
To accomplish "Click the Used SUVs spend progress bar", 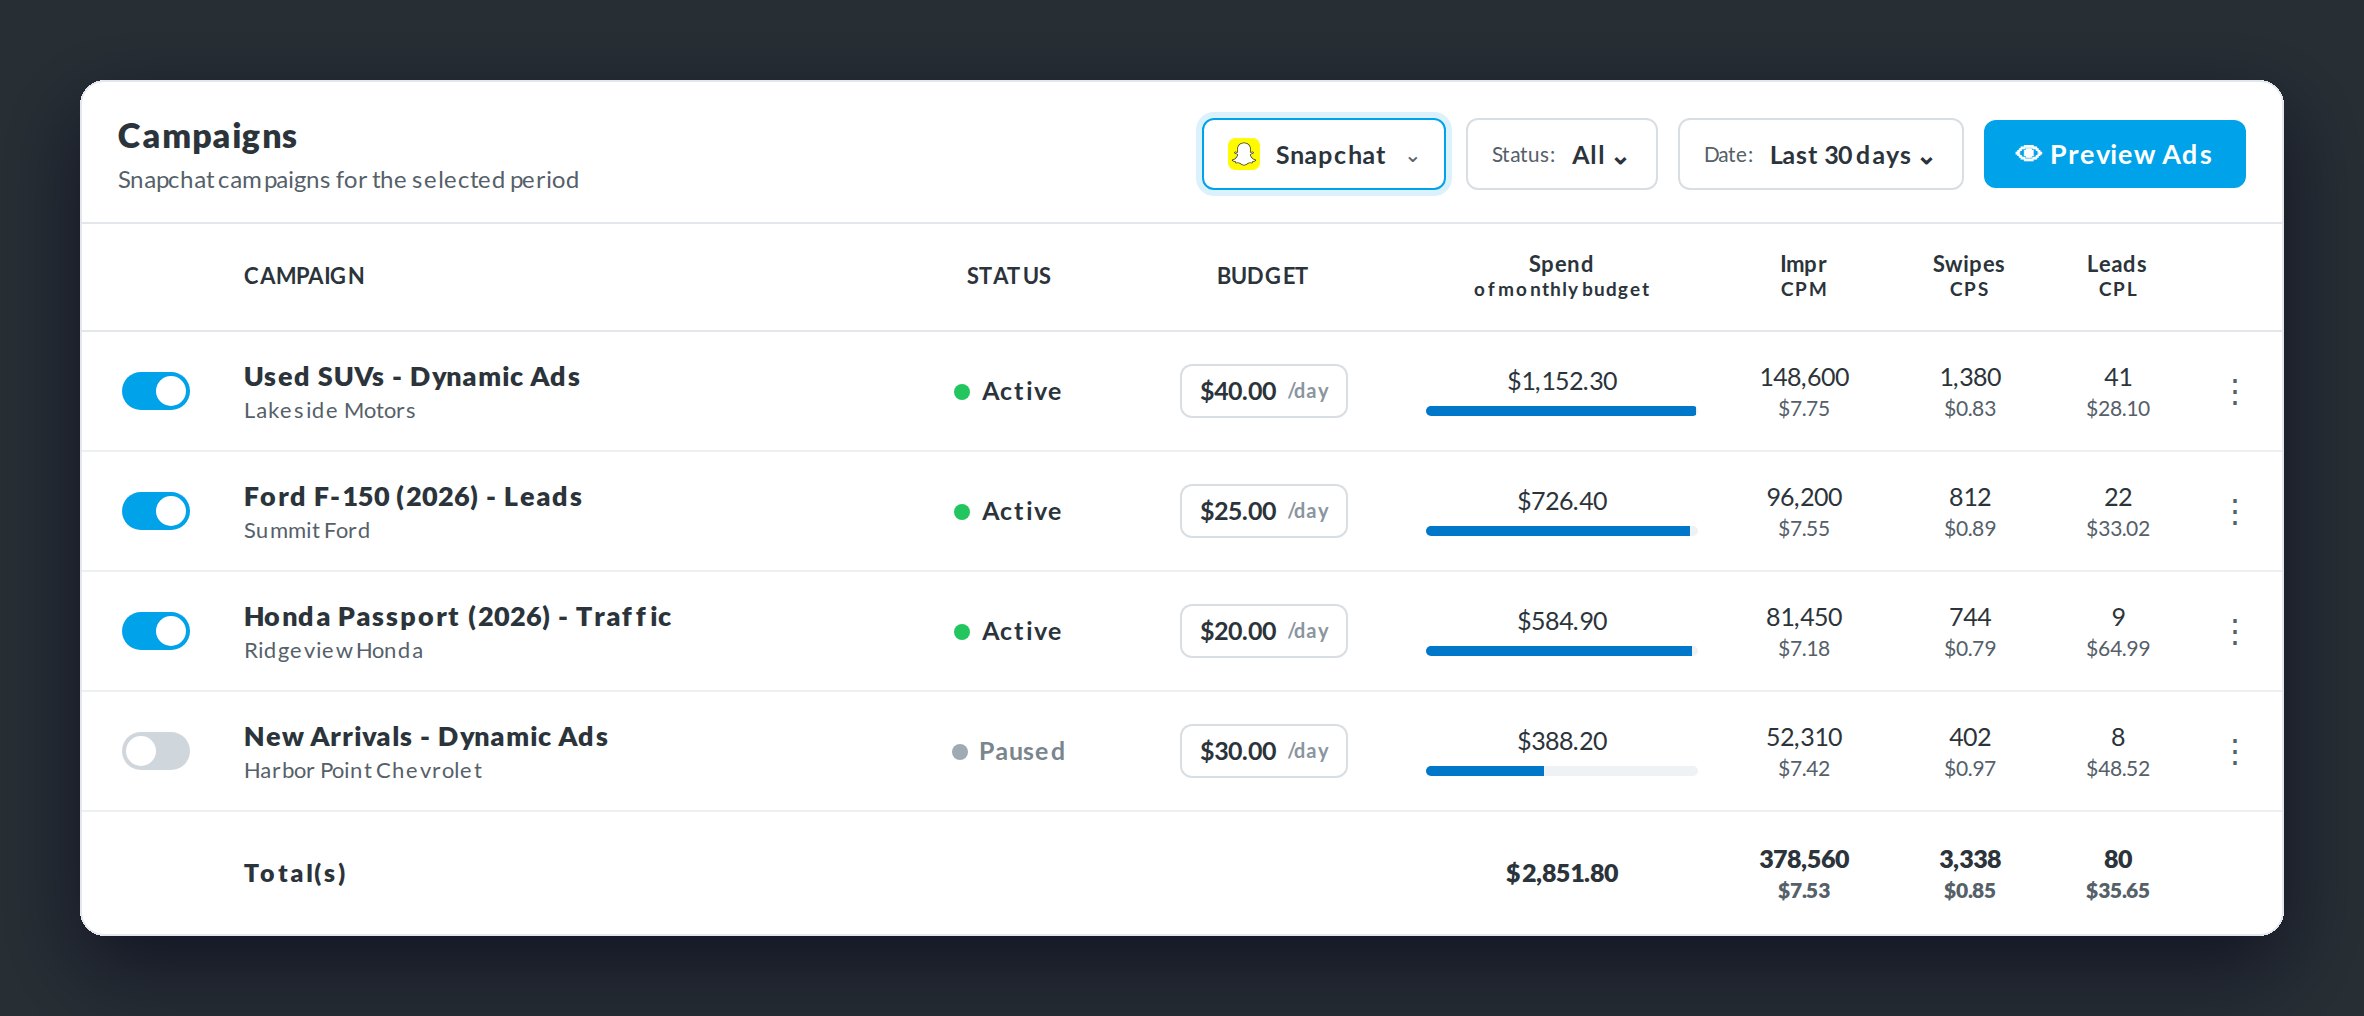I will tap(1561, 411).
